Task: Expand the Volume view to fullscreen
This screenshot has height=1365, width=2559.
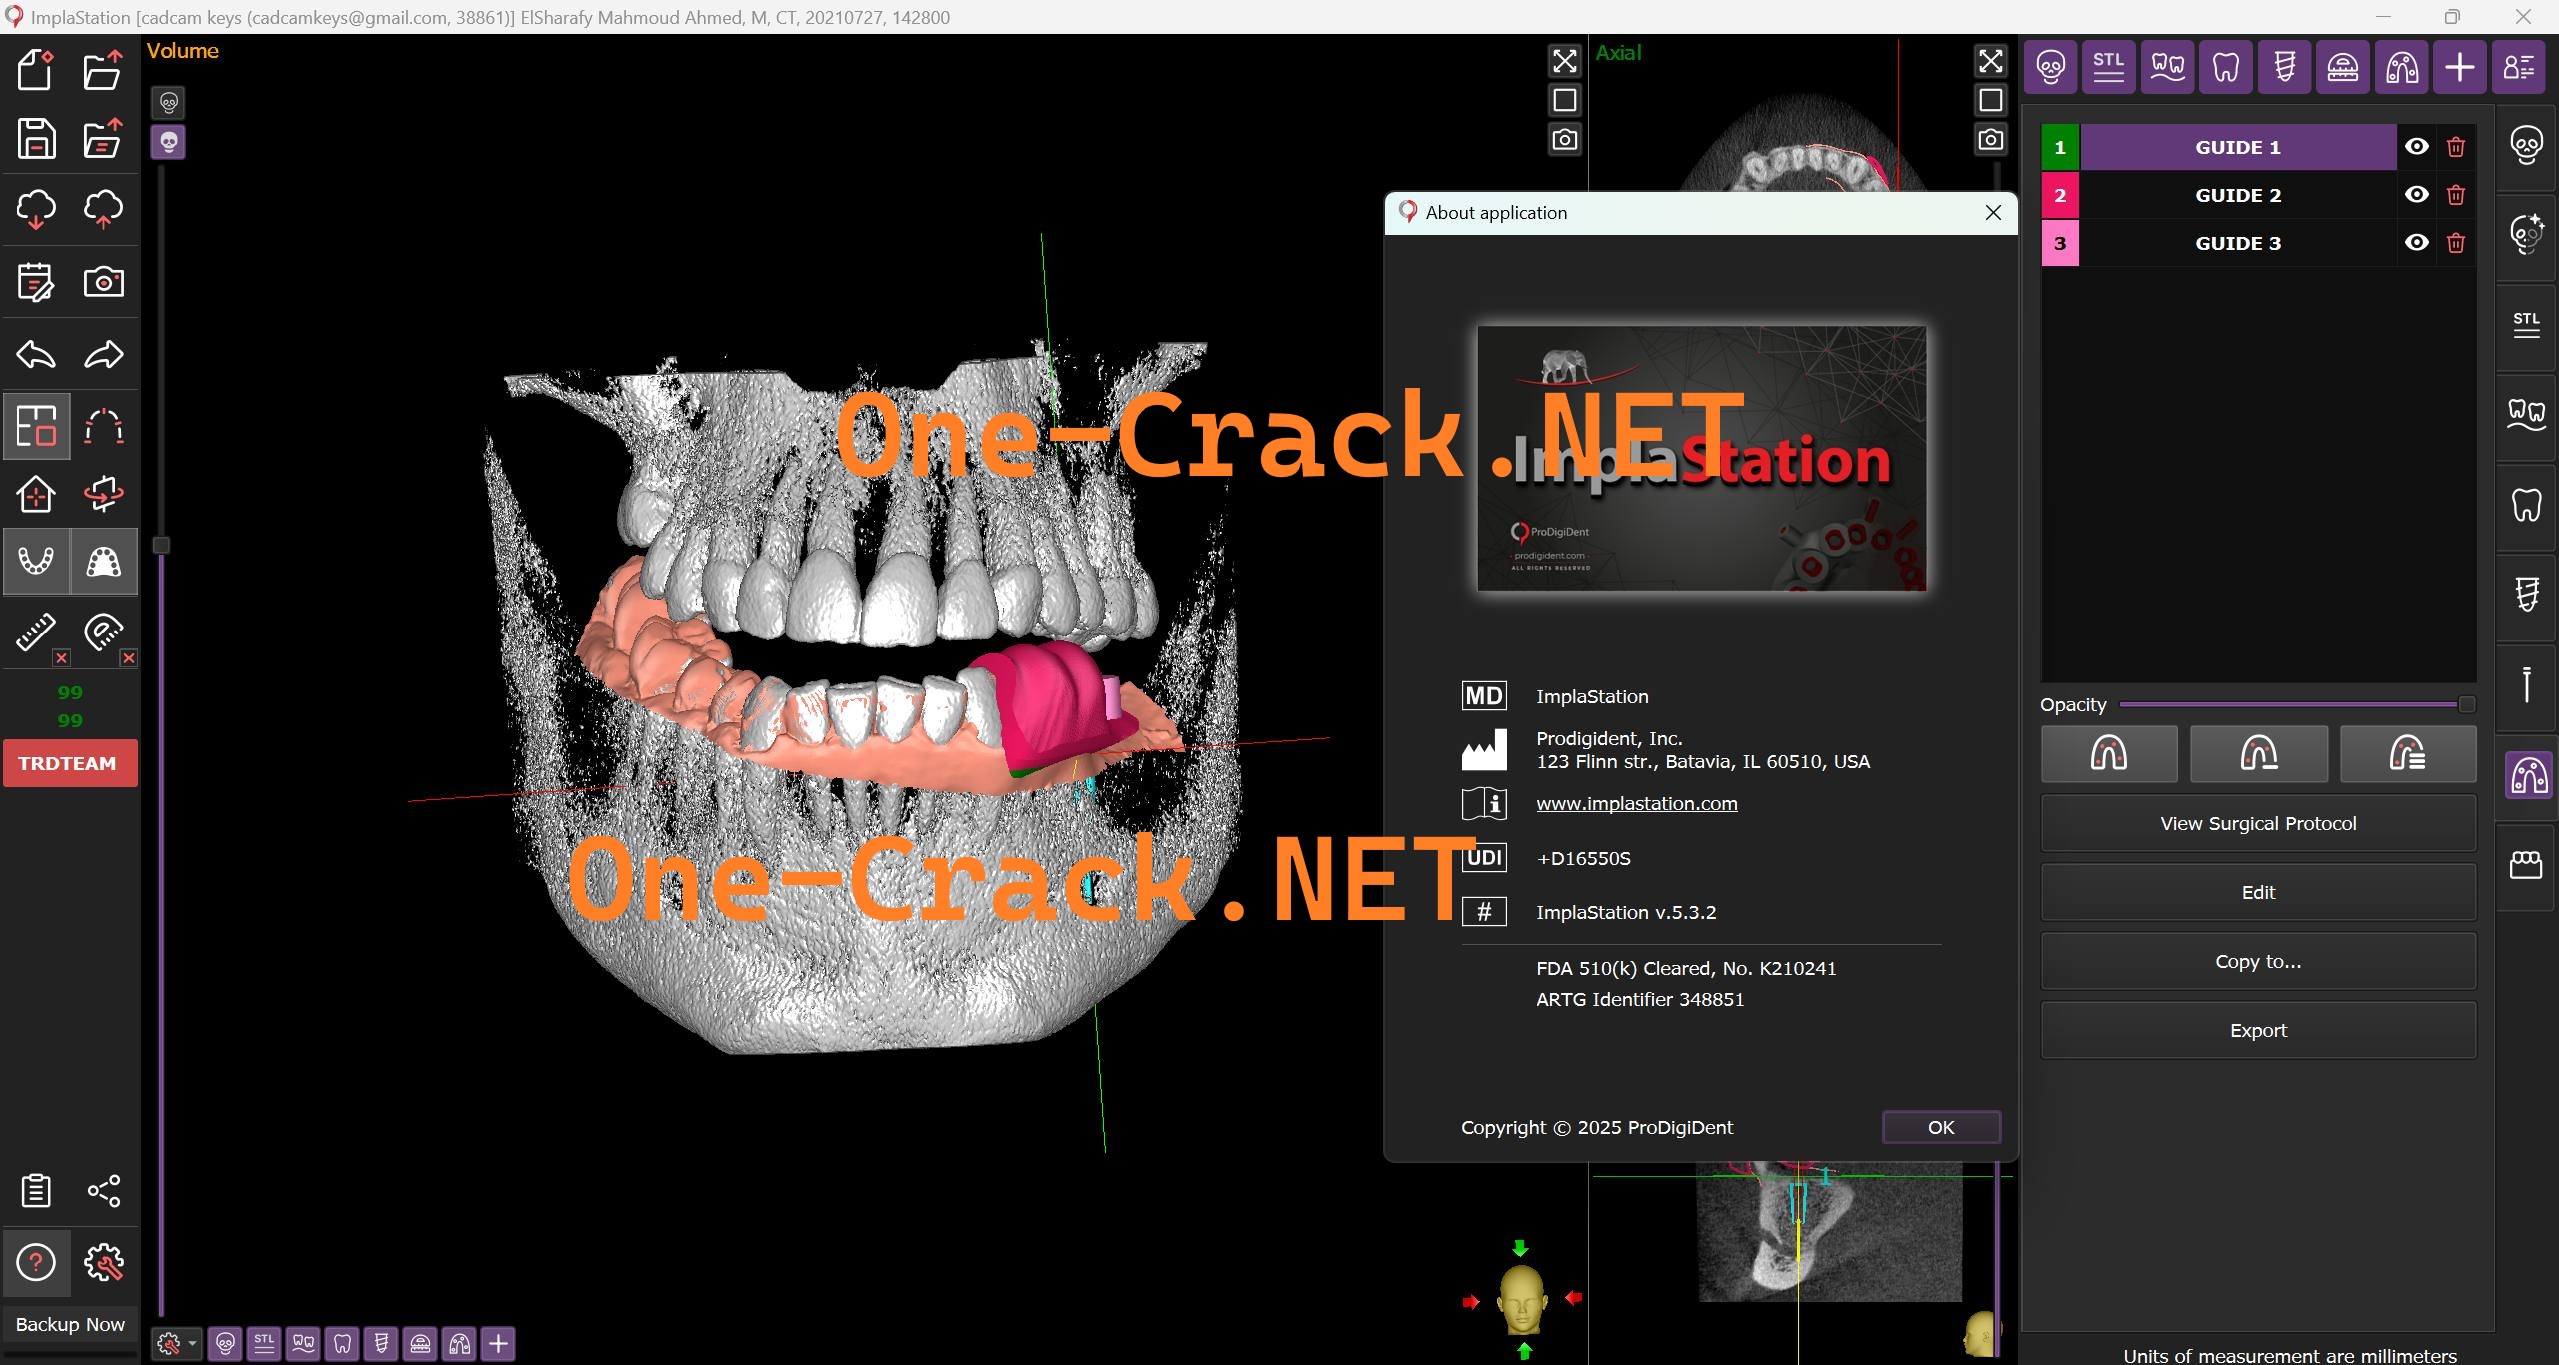Action: tap(1563, 61)
